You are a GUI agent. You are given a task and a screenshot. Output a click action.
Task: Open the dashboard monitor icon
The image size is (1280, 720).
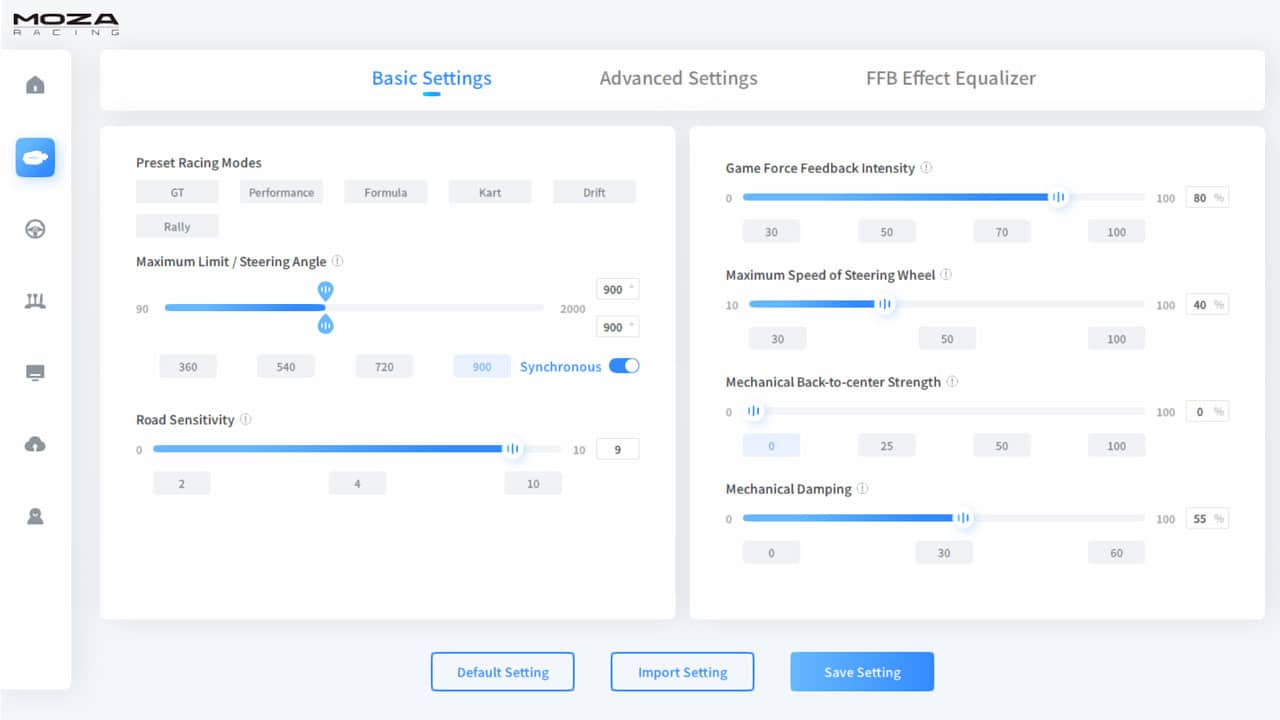pyautogui.click(x=36, y=372)
